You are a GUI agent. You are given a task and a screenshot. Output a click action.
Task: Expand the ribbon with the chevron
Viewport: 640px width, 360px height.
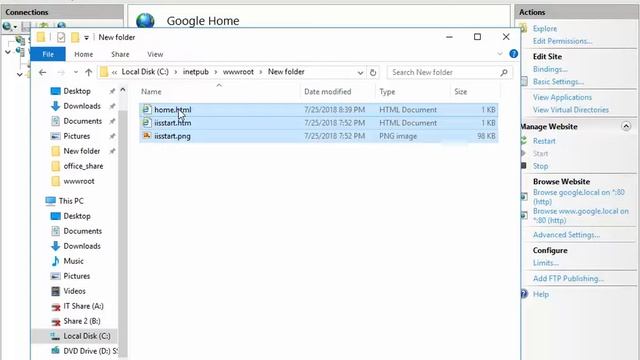tap(500, 54)
